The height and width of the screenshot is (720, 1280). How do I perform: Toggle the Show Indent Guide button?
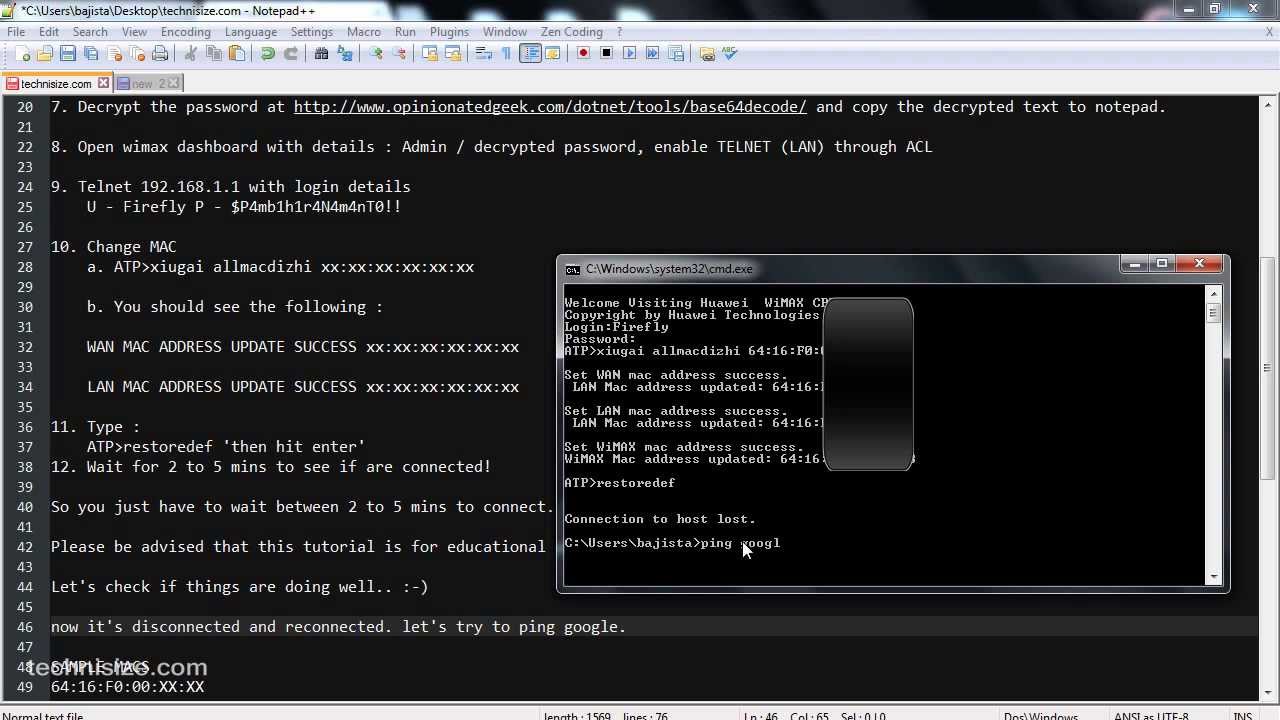[x=530, y=53]
